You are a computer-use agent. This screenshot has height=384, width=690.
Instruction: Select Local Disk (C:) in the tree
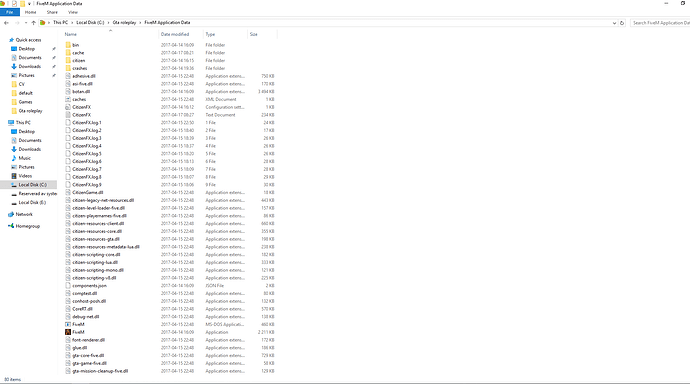tap(32, 185)
